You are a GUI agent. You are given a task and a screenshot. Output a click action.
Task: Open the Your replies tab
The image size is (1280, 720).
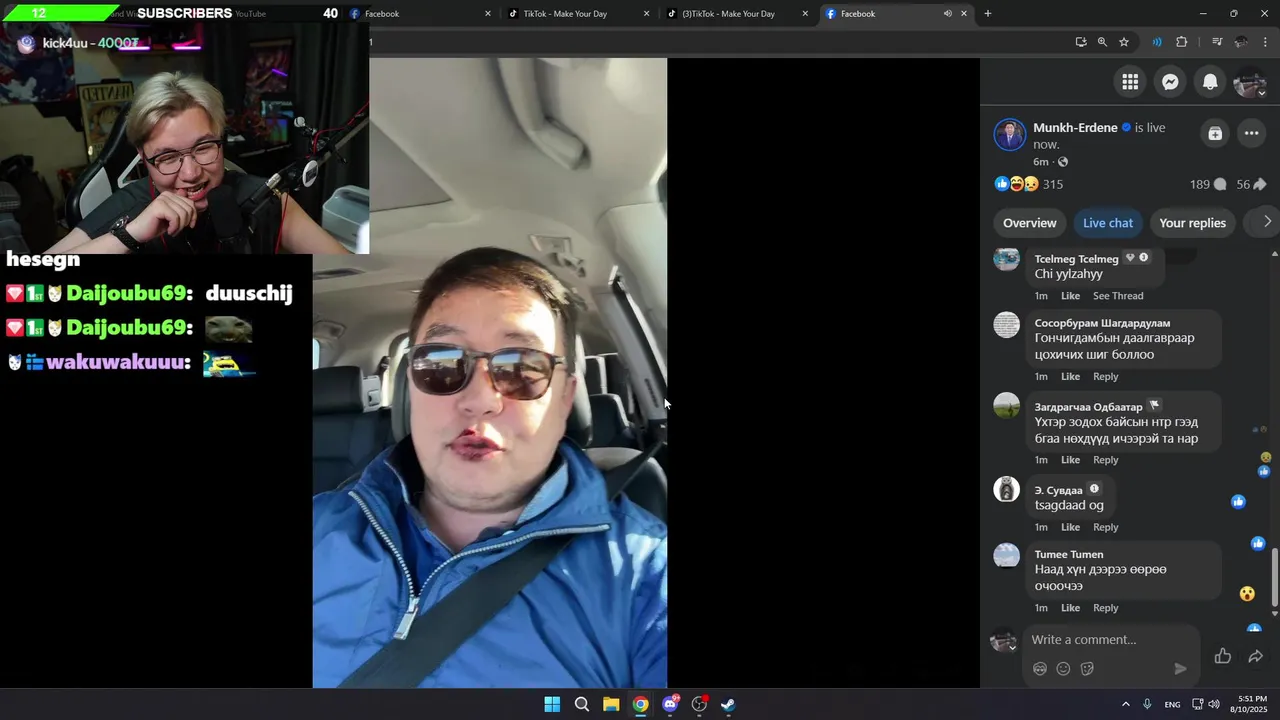click(x=1192, y=223)
